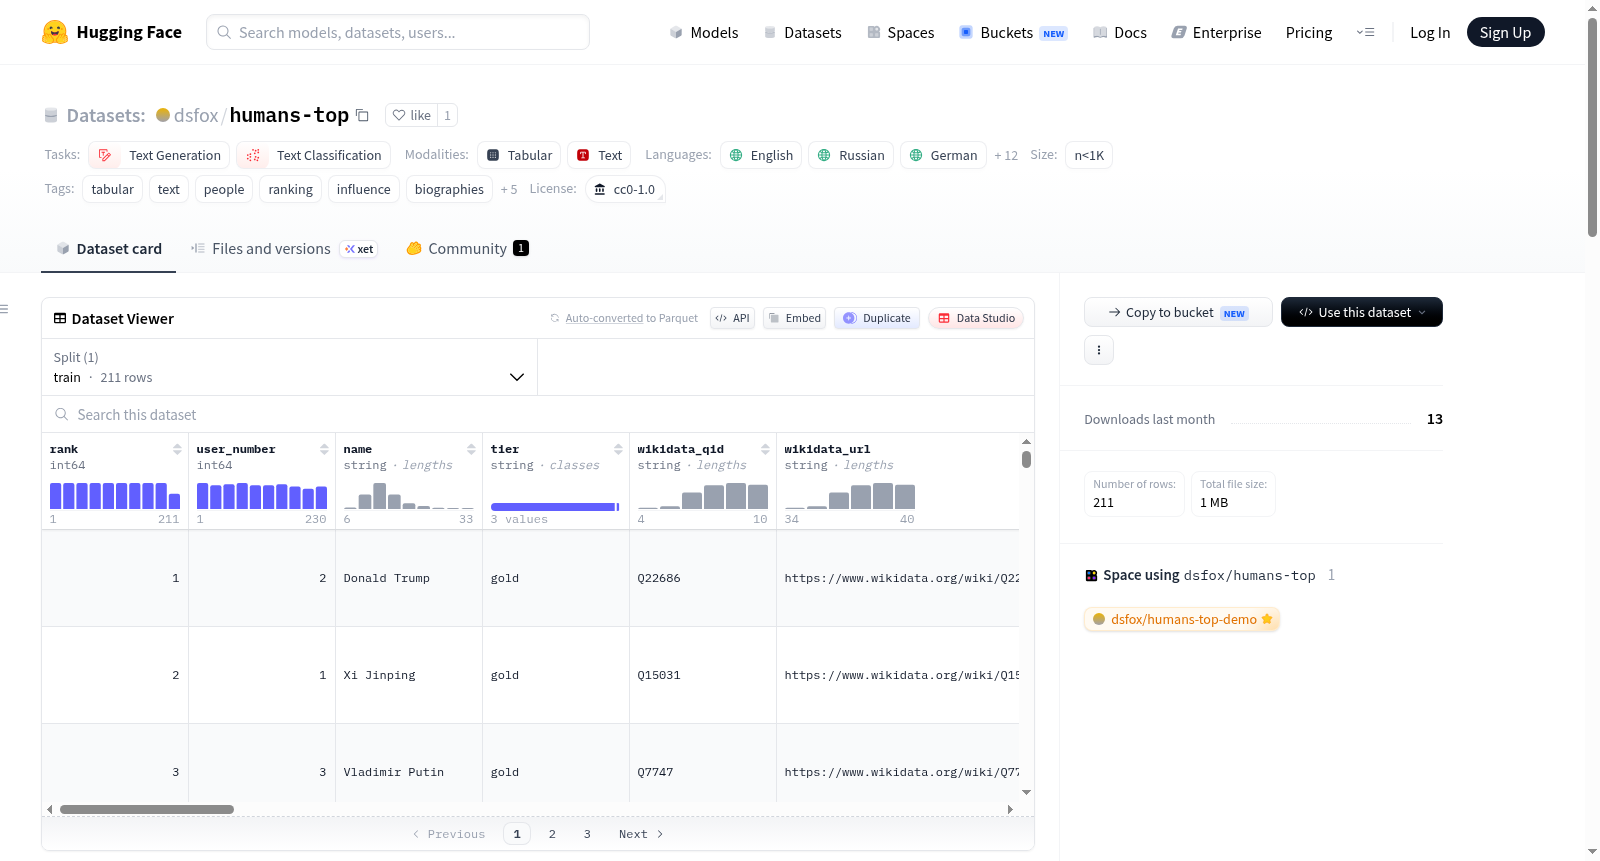Click the table vertical scrollbar thumb

(1026, 459)
